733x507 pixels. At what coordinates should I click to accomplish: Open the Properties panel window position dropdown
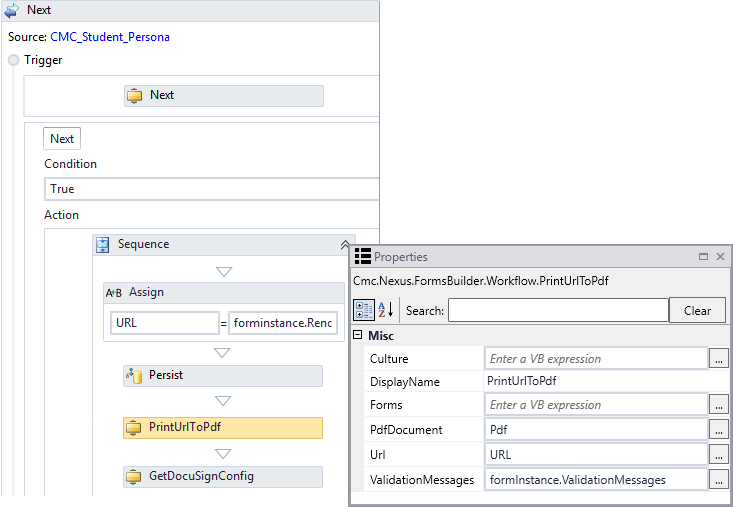[703, 257]
